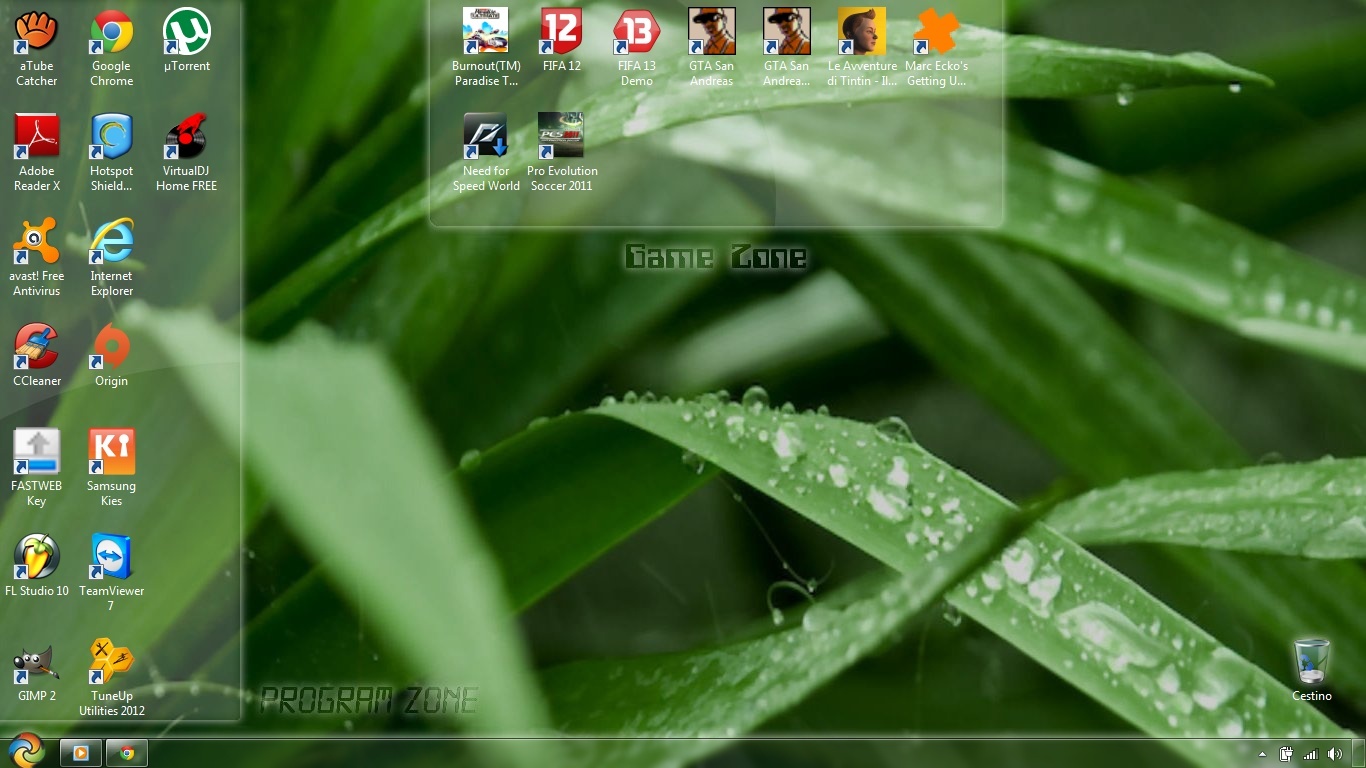Click the Internet Explorer desktop icon
This screenshot has height=768, width=1366.
point(112,258)
